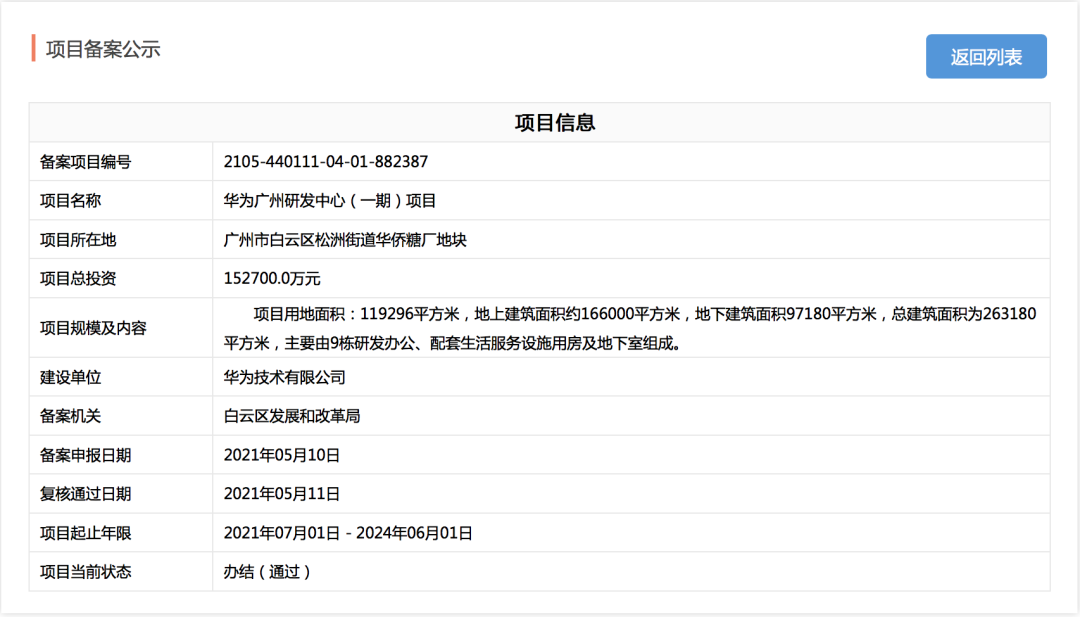Viewport: 1080px width, 617px height.
Task: Click construction unit 华为技术有限公司
Action: (285, 377)
